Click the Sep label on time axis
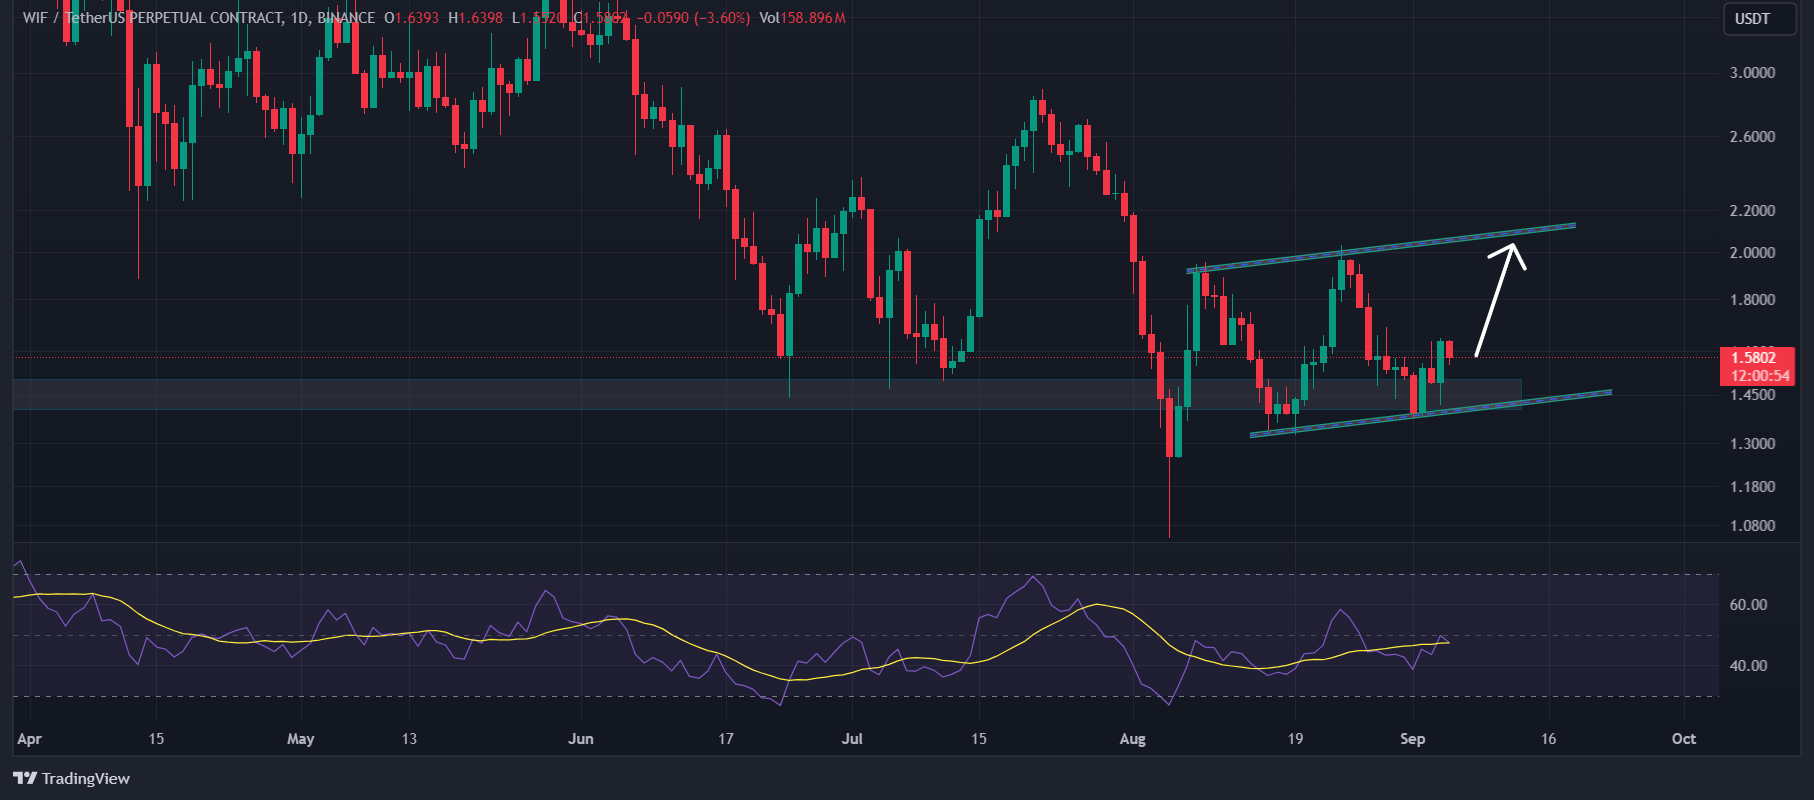1814x800 pixels. [1412, 739]
